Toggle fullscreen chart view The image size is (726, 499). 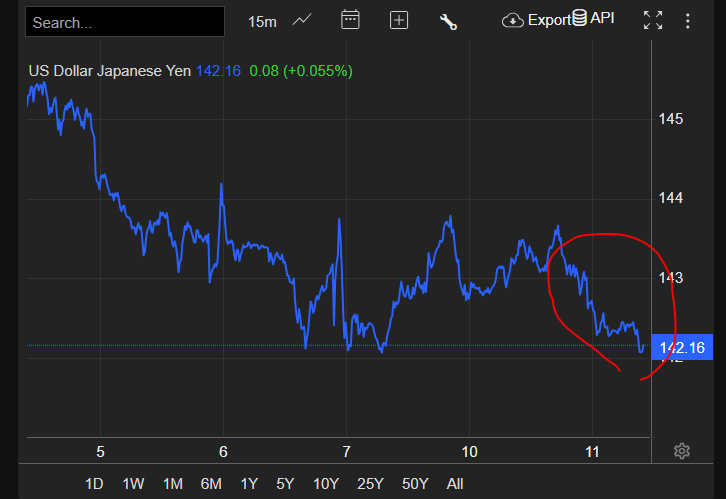coord(653,20)
